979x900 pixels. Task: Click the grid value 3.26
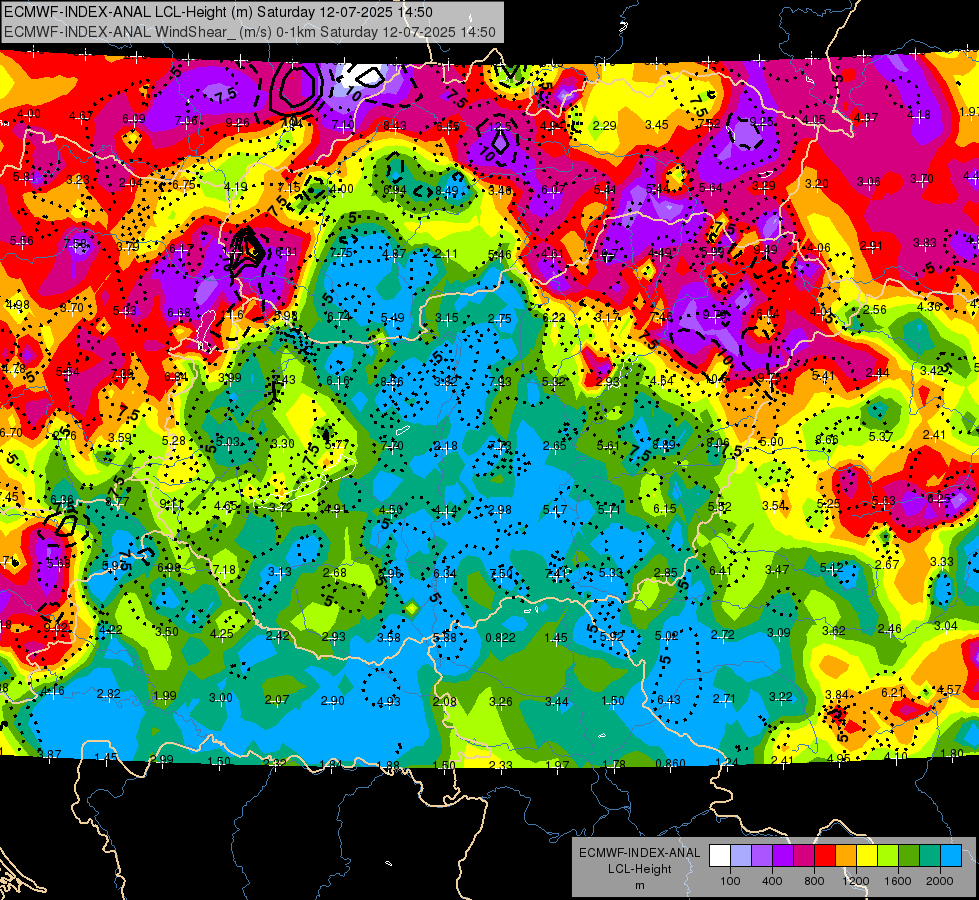(501, 702)
